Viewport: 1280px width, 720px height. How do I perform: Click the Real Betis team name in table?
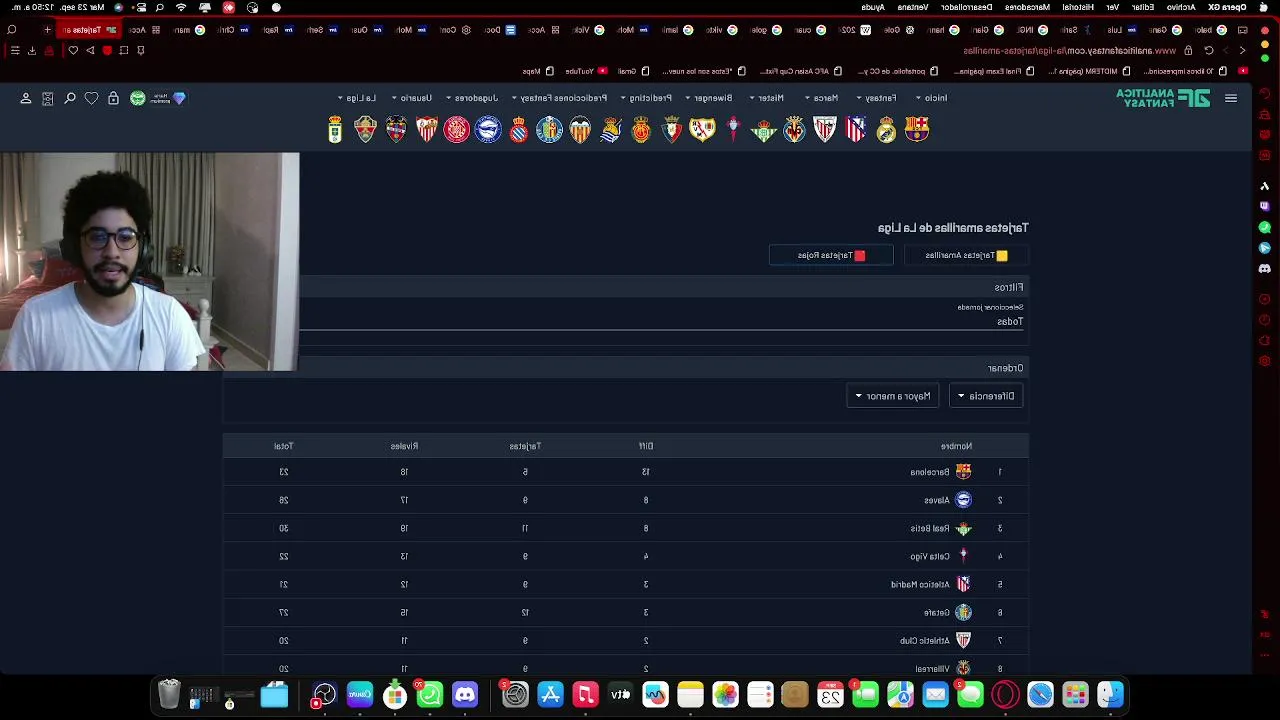click(x=930, y=528)
